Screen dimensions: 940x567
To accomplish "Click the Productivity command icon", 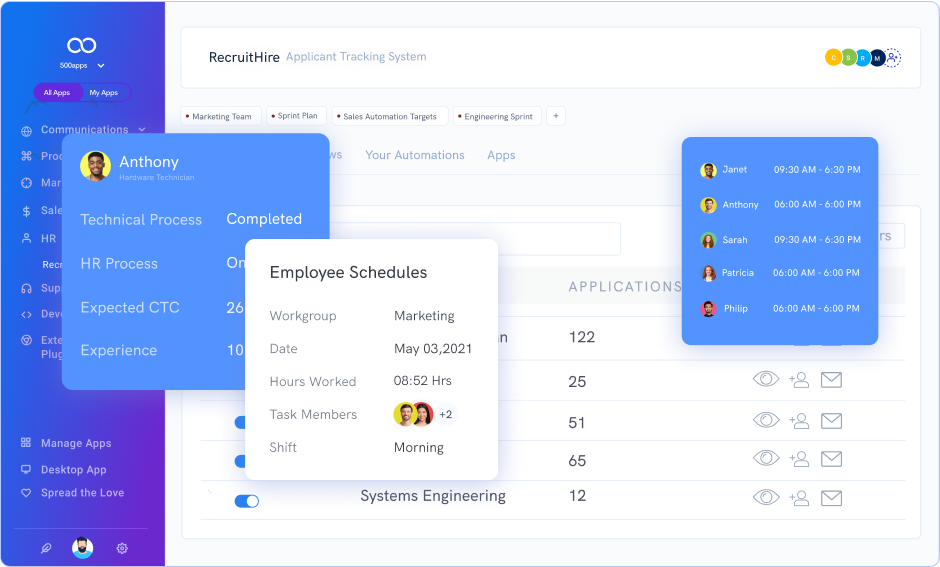I will click(26, 156).
